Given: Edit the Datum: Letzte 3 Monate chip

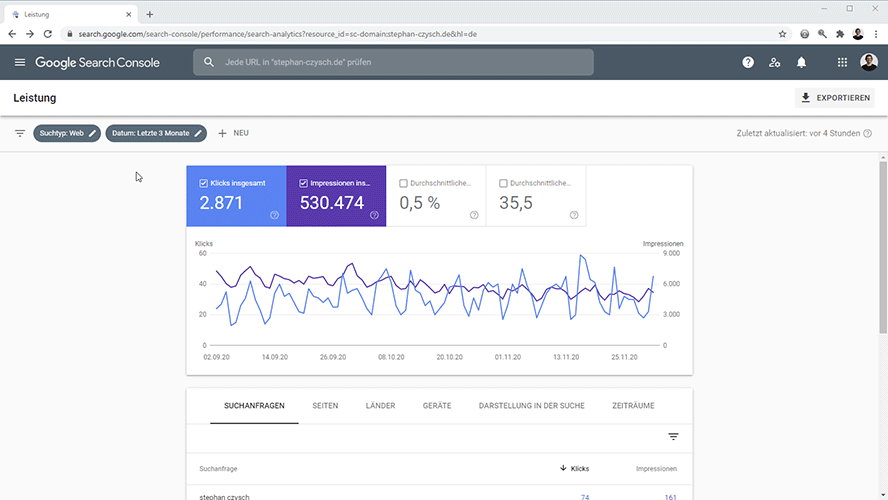Looking at the screenshot, I should coord(156,133).
